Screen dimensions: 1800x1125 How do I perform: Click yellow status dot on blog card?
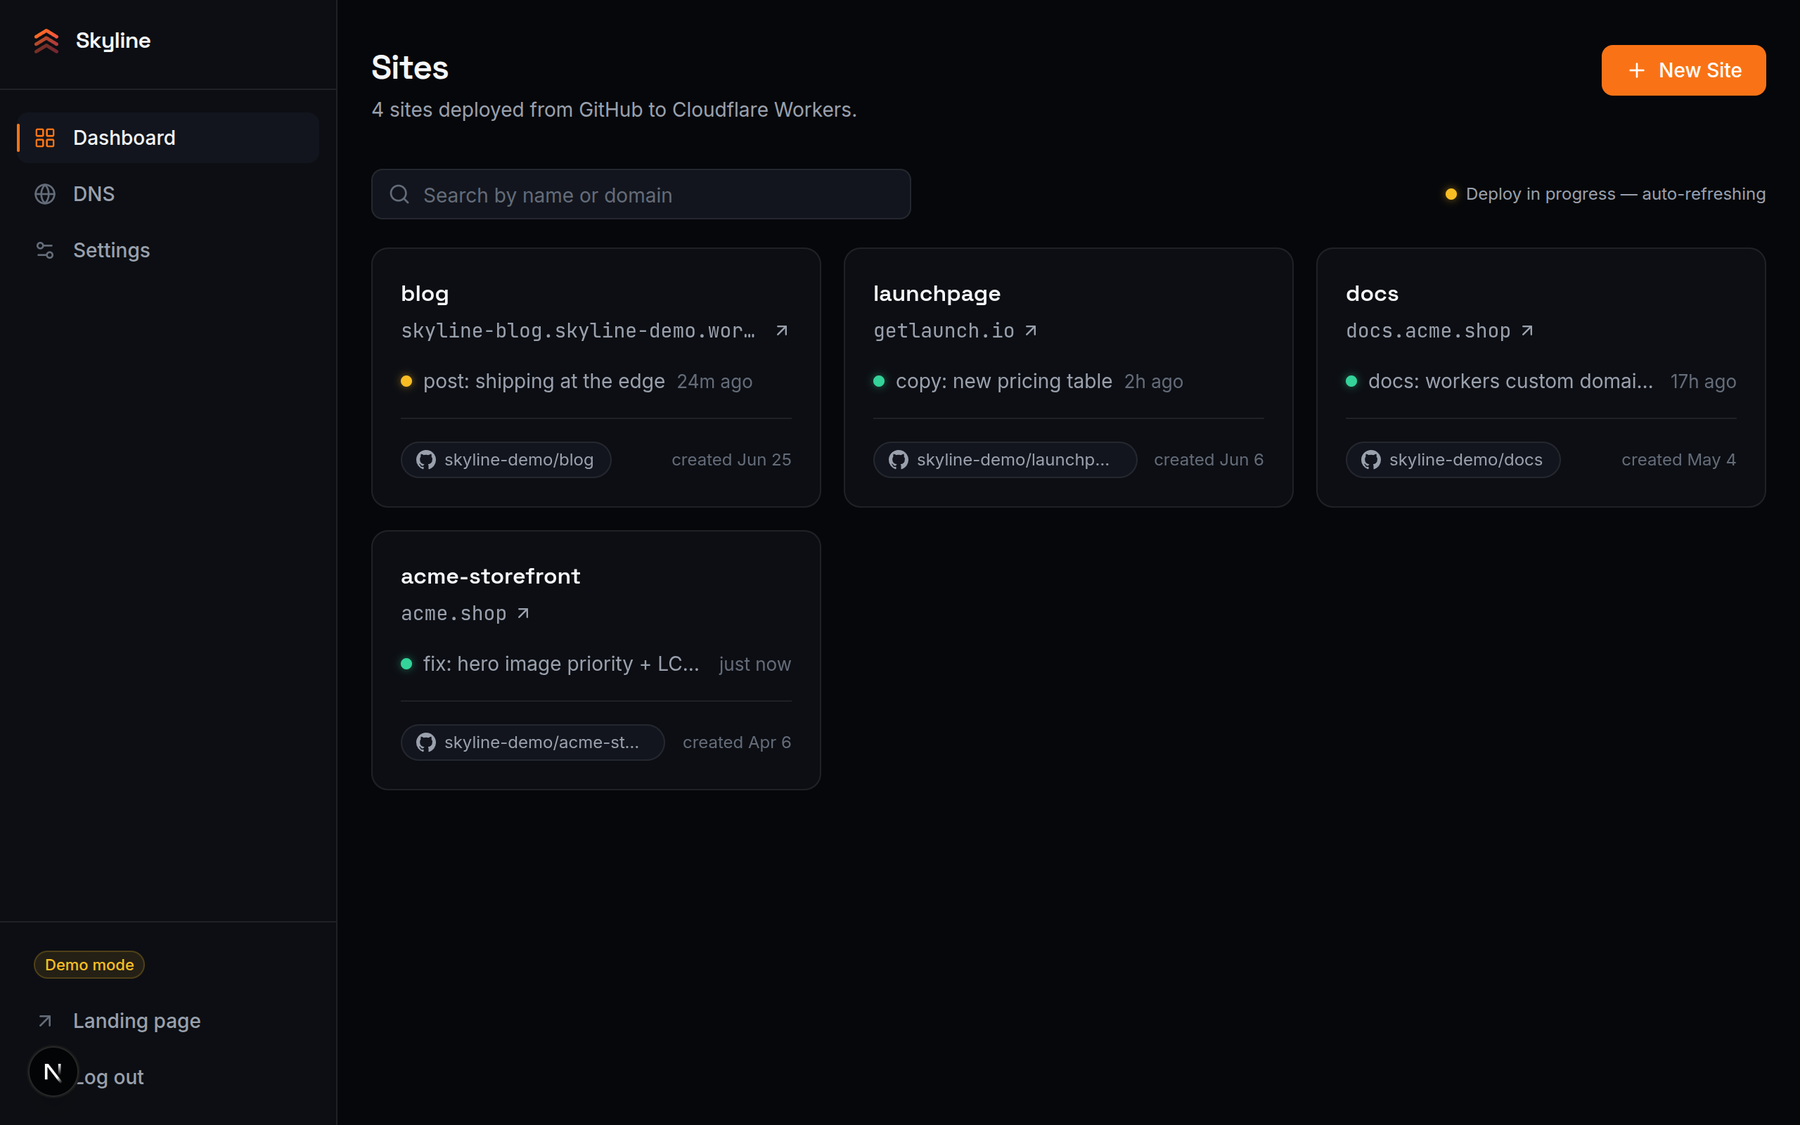pyautogui.click(x=406, y=381)
